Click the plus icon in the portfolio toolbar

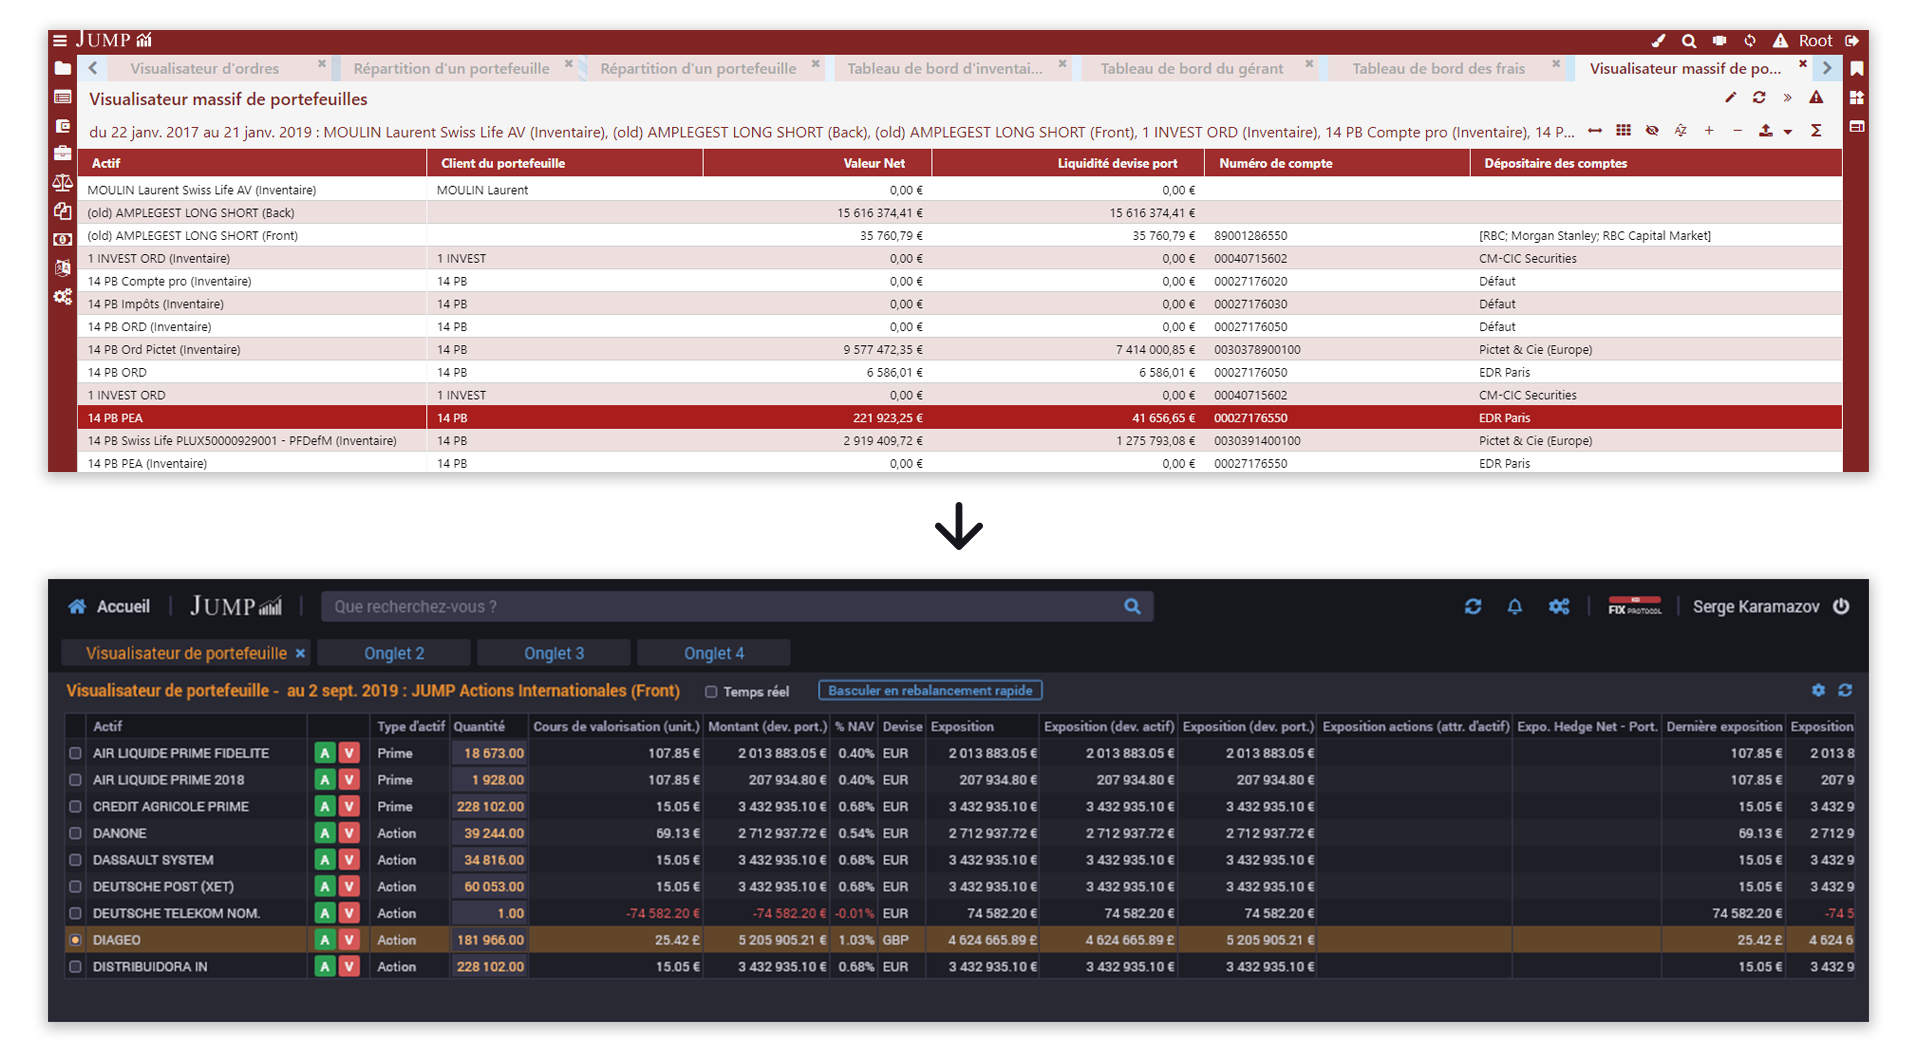[1709, 131]
